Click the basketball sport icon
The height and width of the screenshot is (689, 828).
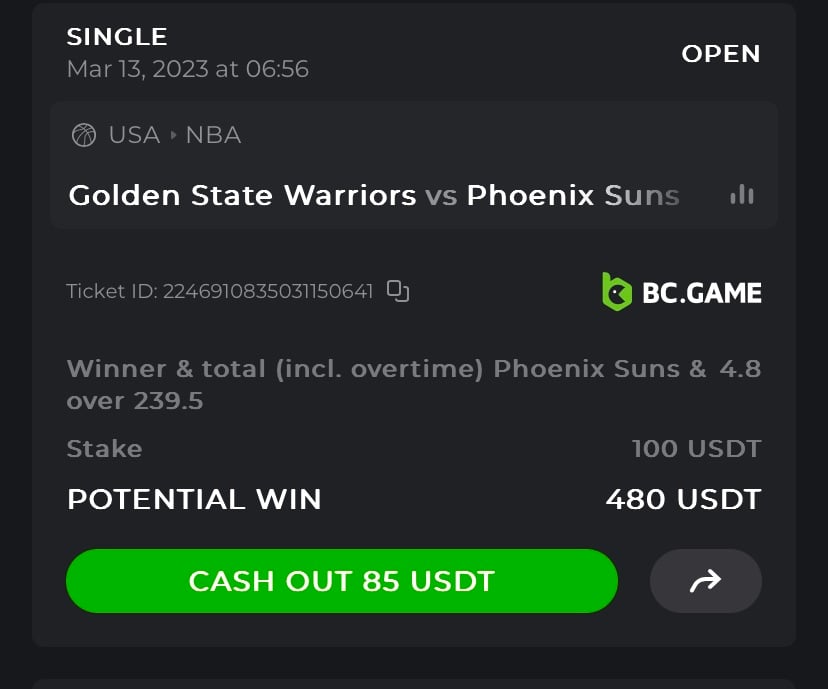83,135
